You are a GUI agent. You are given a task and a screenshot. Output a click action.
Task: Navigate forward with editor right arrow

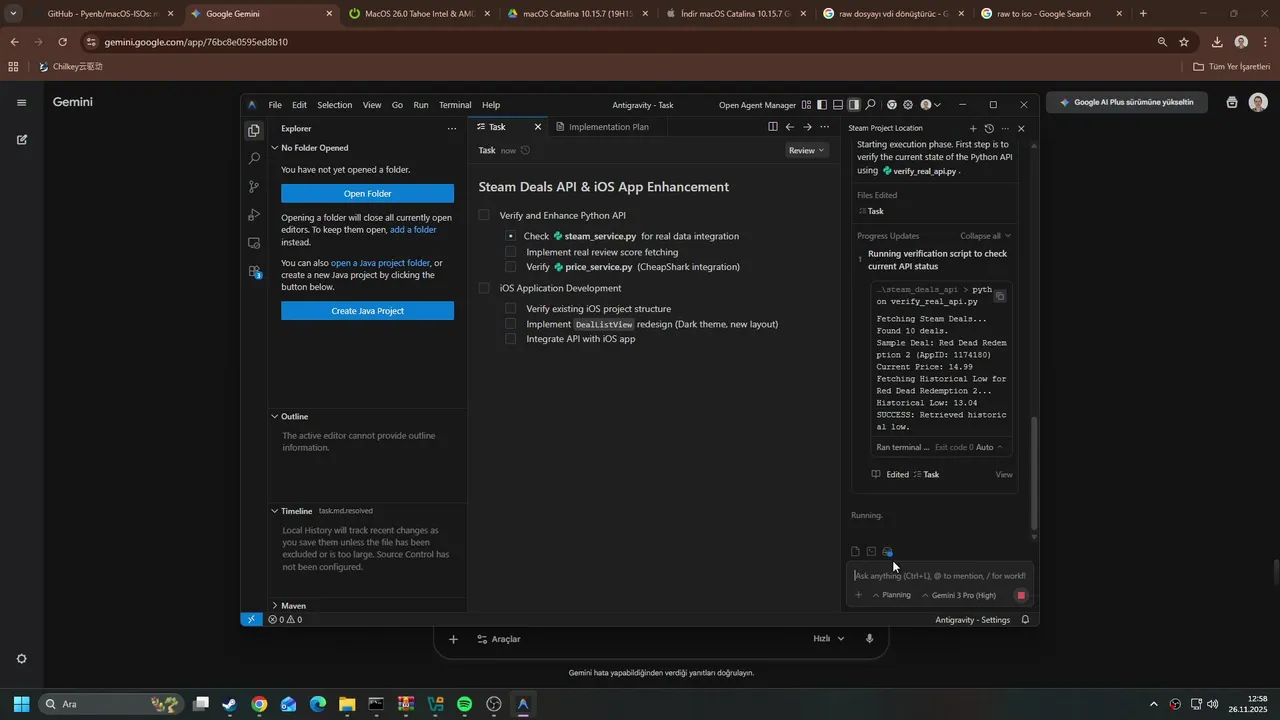807,127
